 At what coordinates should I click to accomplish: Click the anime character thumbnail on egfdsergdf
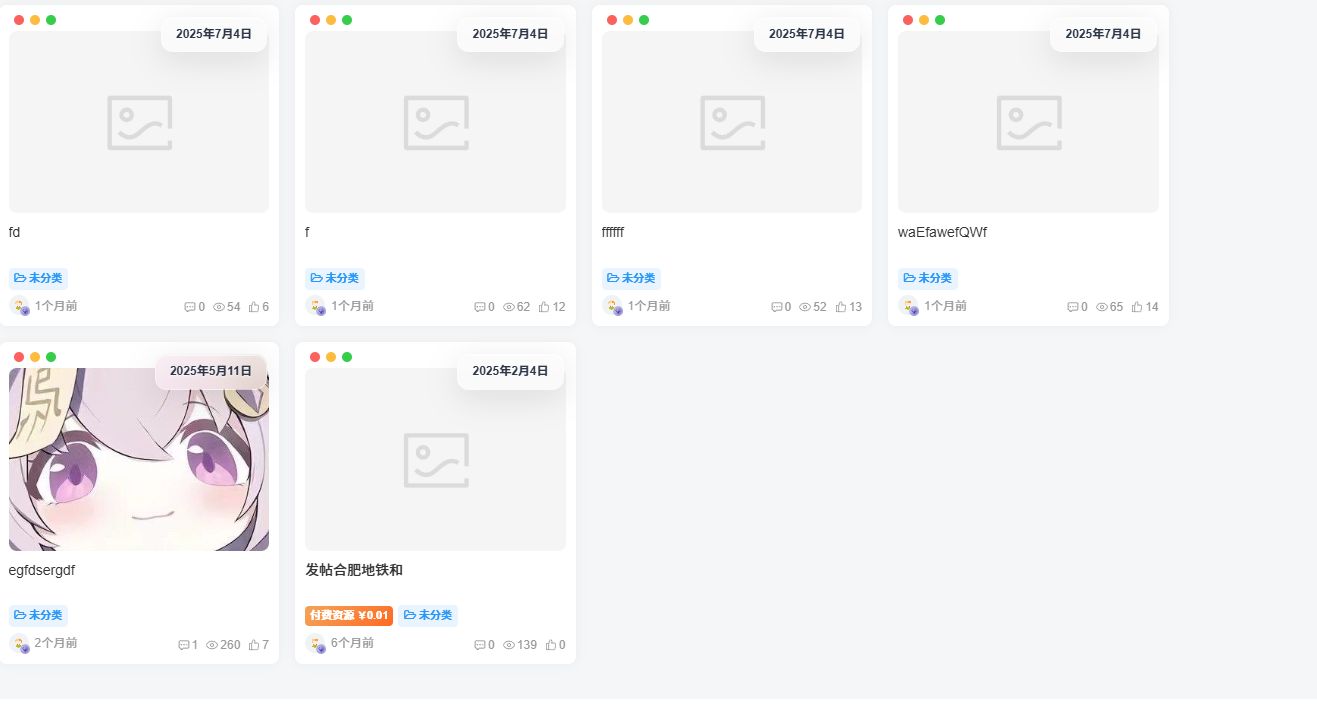pyautogui.click(x=138, y=459)
